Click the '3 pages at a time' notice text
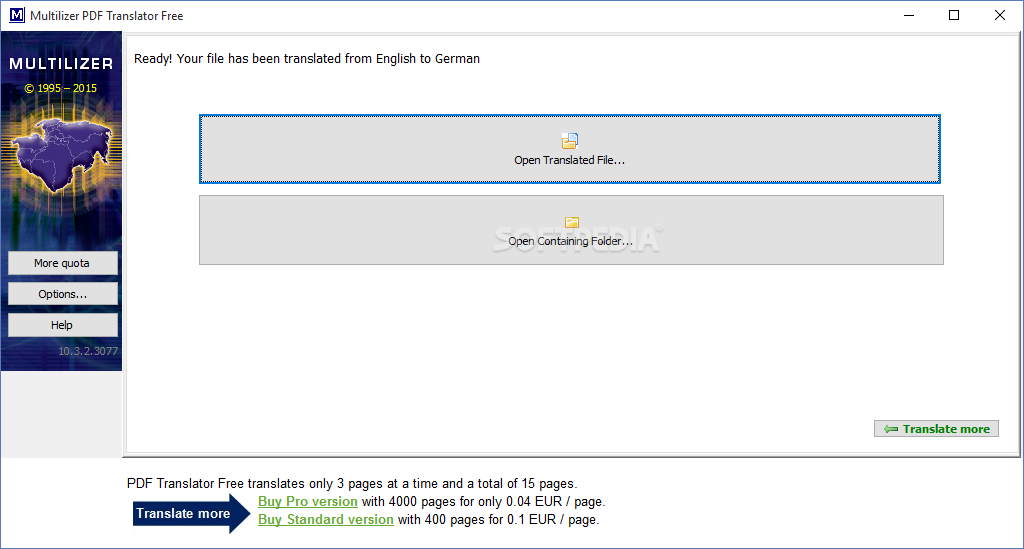Screen dimensions: 1024x549 coord(352,484)
